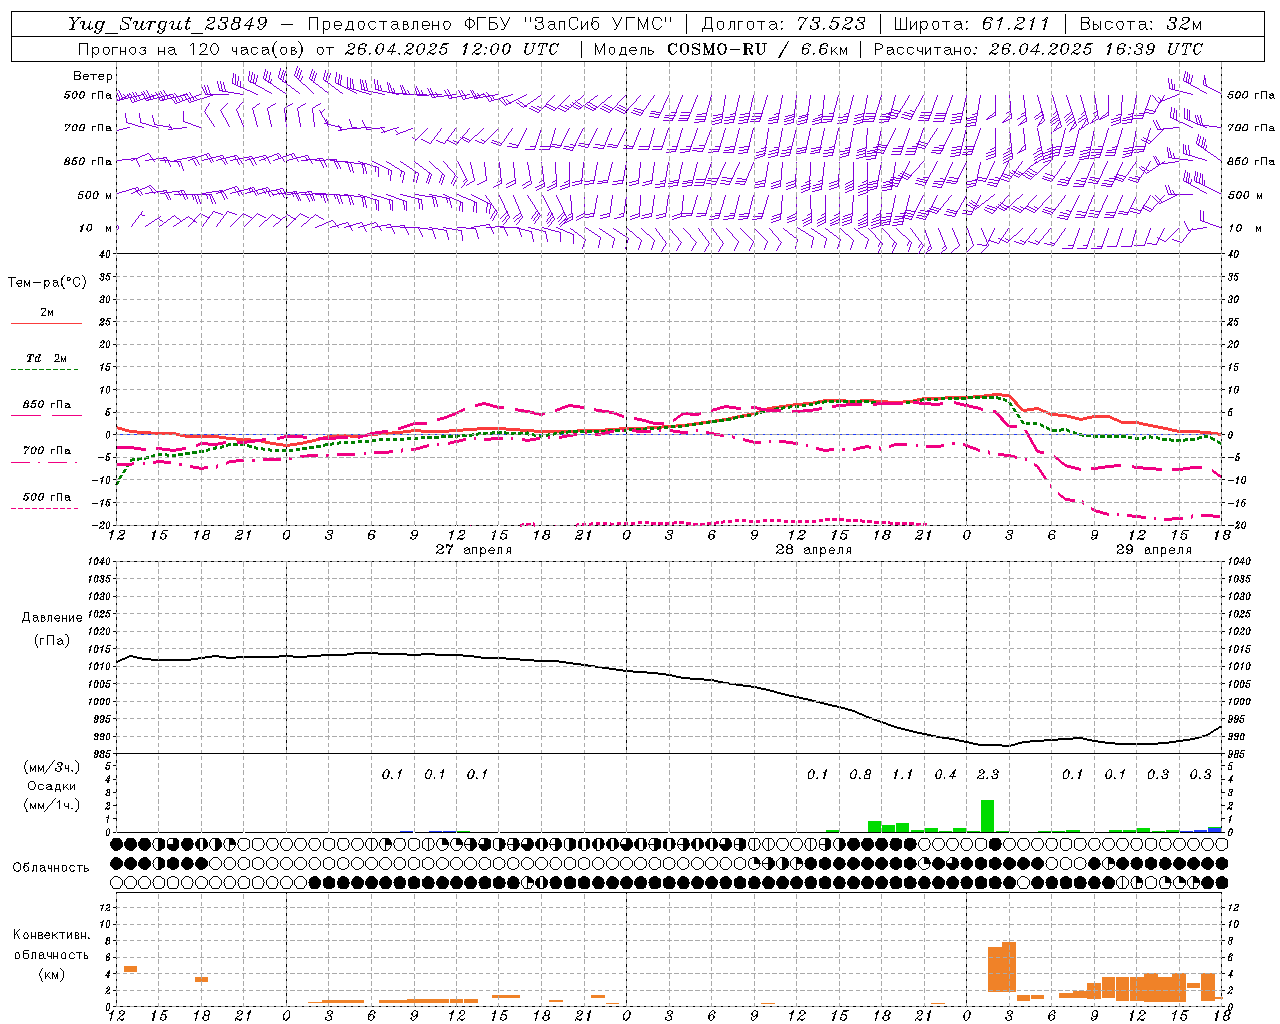Click the dashed line sample under Td 2м

pyautogui.click(x=44, y=370)
